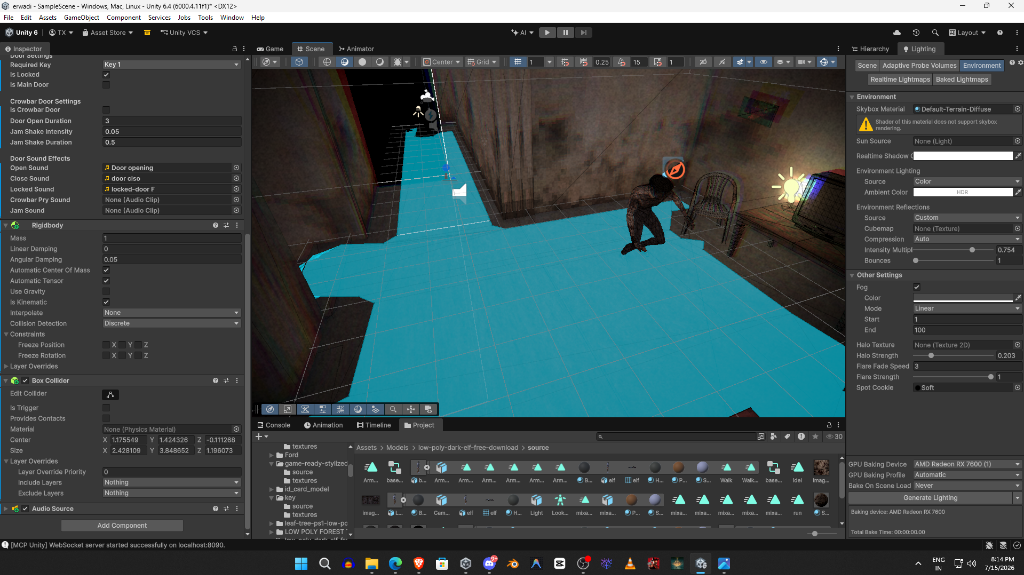Select the last tool in overlay toolbar
Image resolution: width=1024 pixels, height=575 pixels.
[428, 409]
